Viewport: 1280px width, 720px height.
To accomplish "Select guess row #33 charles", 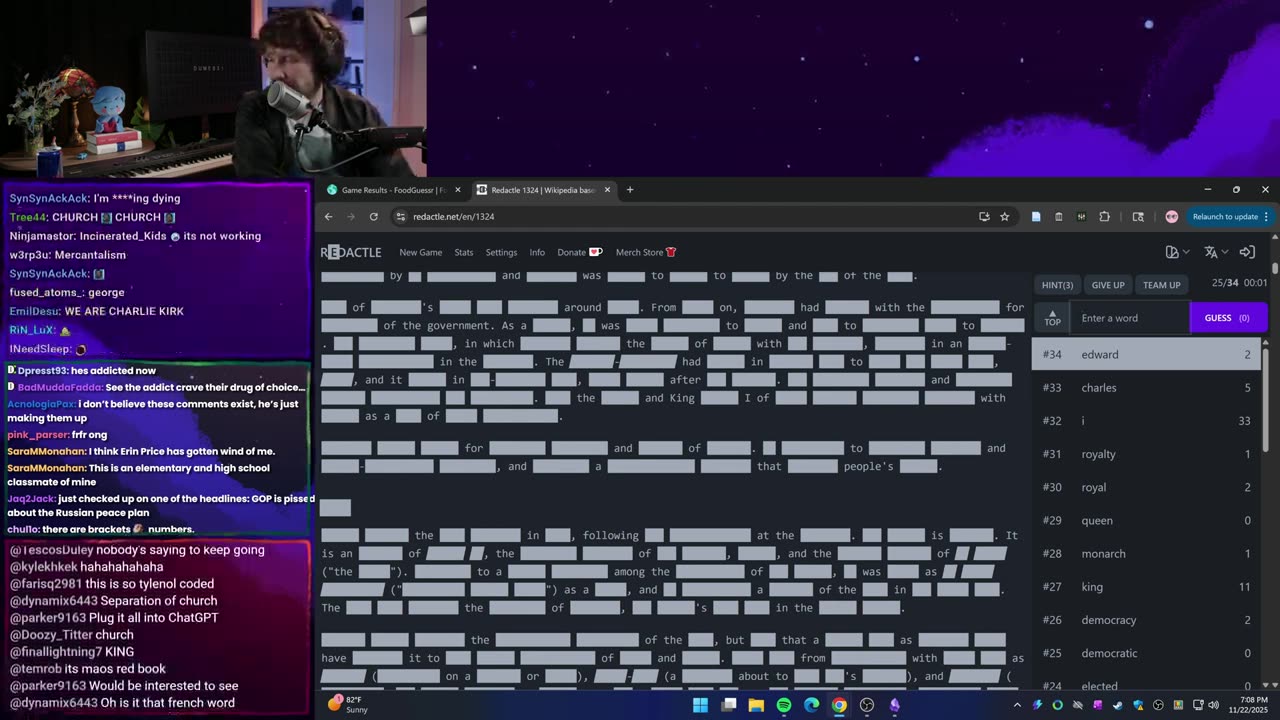I will click(x=1146, y=388).
